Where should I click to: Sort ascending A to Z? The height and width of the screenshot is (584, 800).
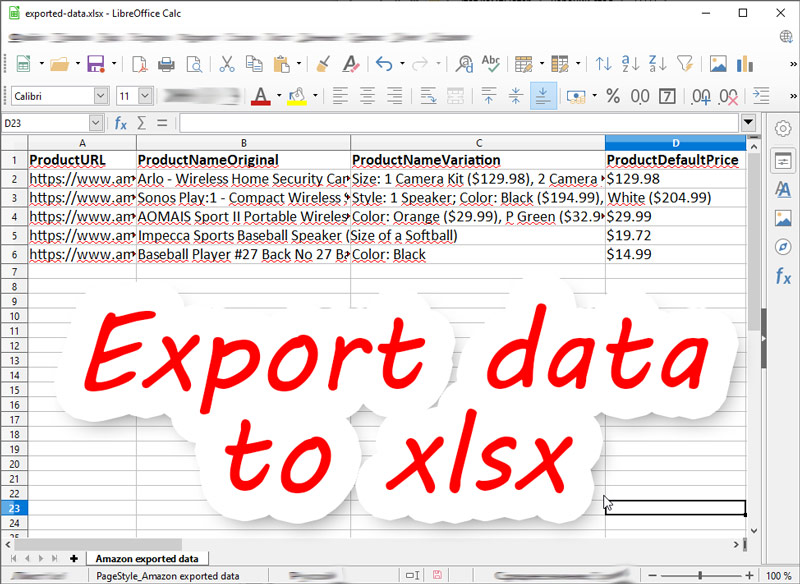pos(631,64)
